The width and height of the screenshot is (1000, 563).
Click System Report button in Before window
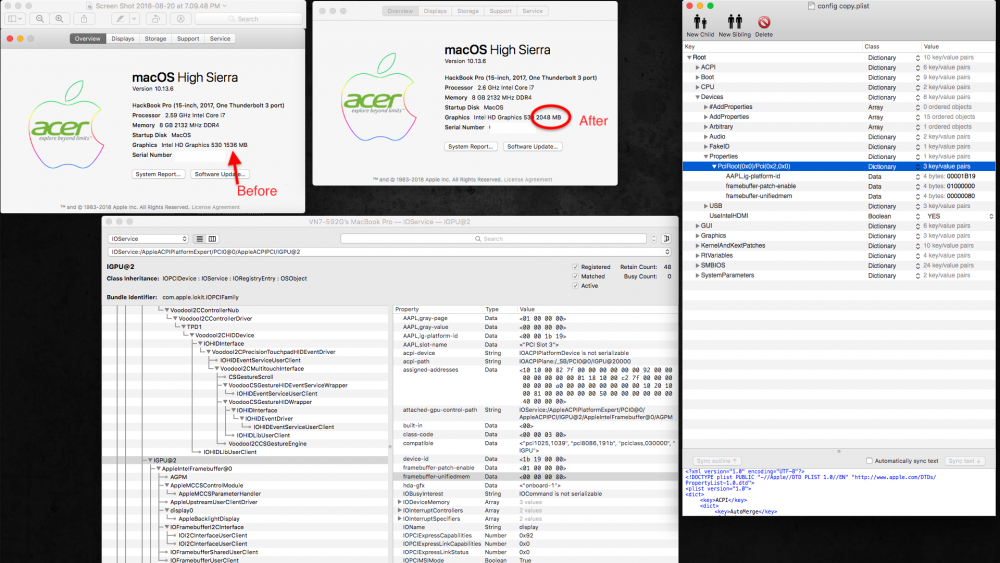[158, 174]
